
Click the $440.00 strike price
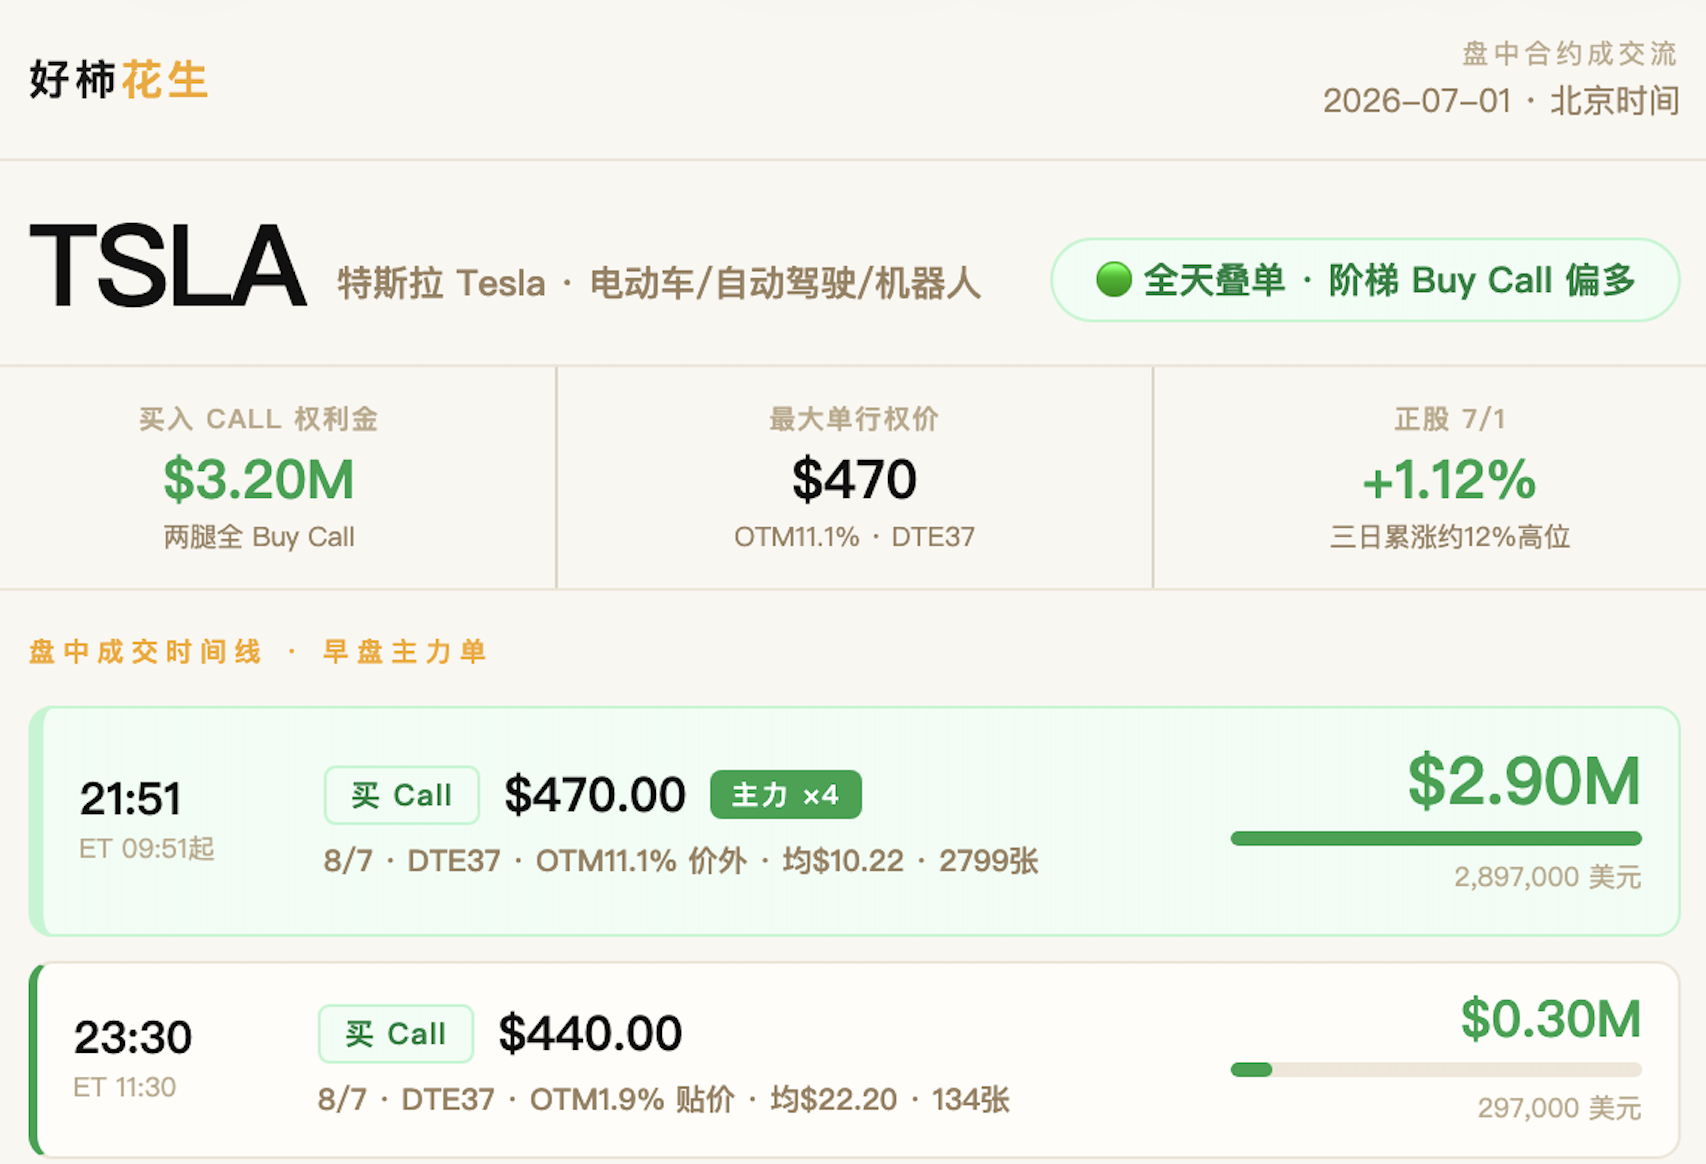(x=590, y=1033)
